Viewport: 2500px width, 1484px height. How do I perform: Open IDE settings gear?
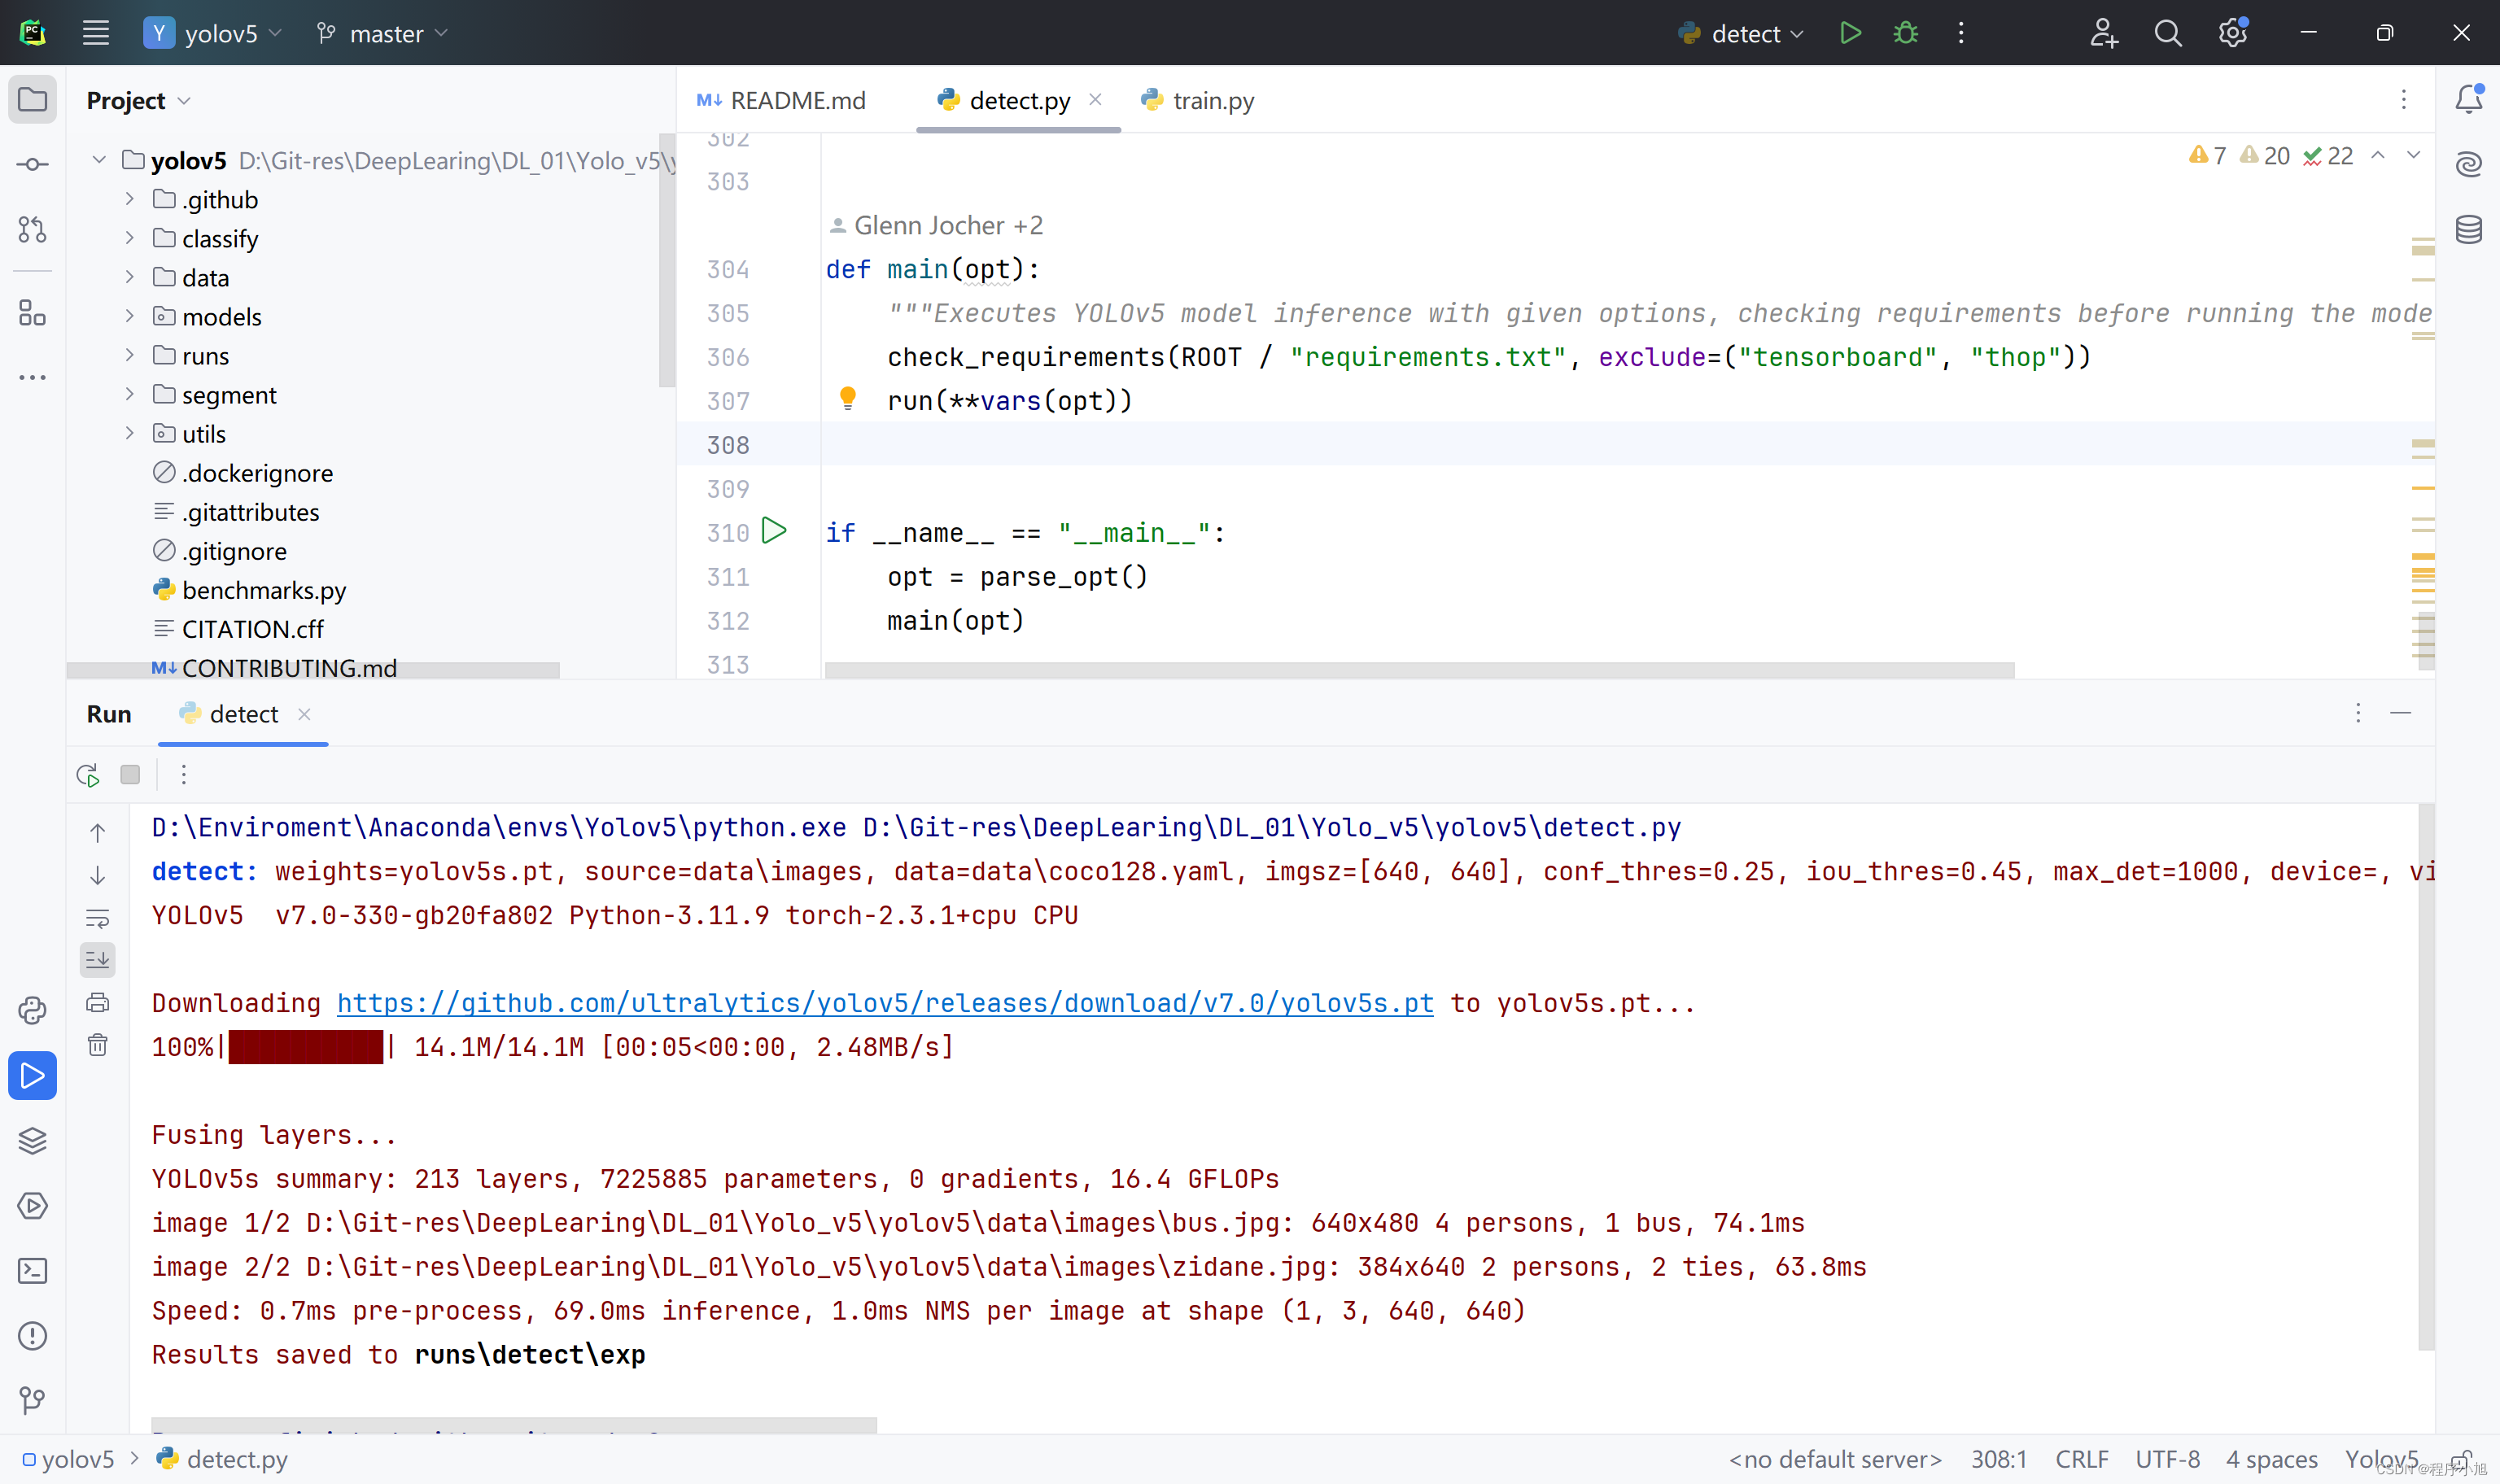click(2232, 33)
